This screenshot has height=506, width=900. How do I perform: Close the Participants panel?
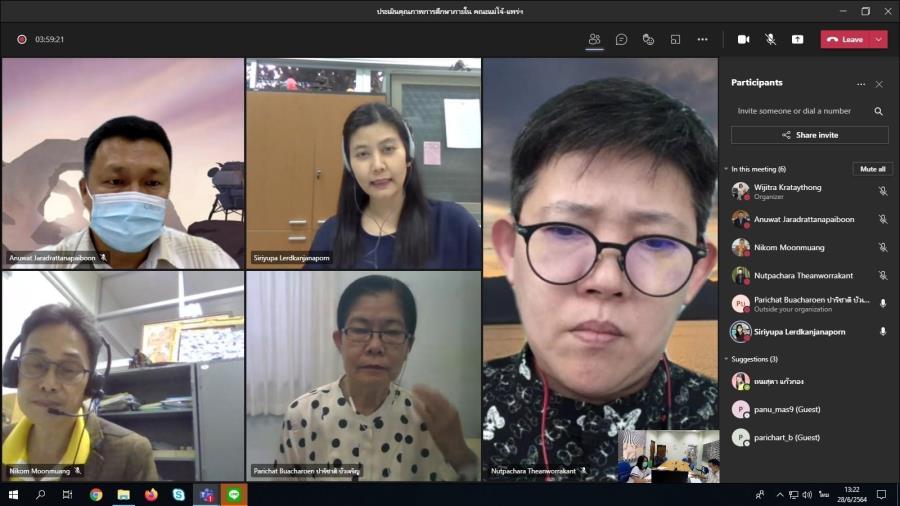(879, 84)
